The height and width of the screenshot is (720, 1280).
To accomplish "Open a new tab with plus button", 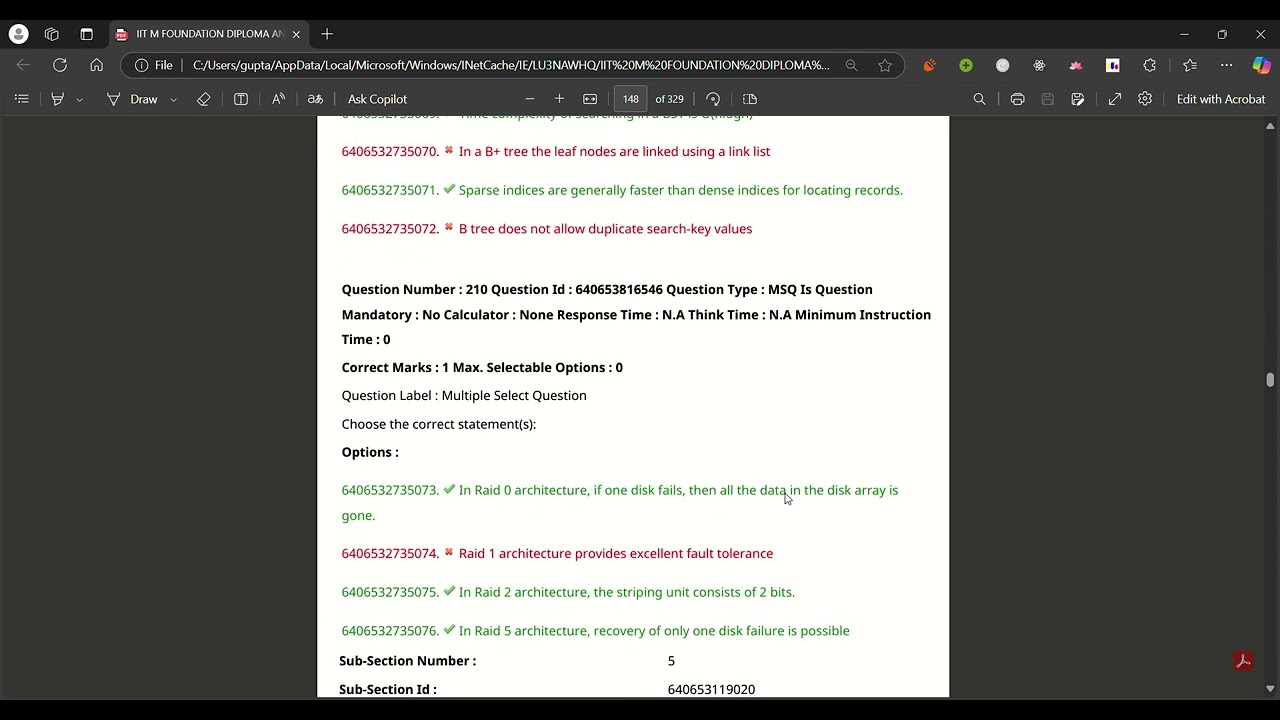I will point(327,34).
